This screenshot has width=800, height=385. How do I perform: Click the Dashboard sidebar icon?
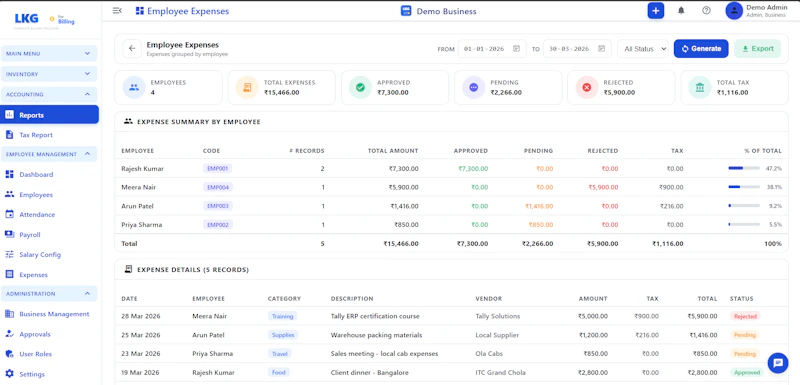pos(9,174)
